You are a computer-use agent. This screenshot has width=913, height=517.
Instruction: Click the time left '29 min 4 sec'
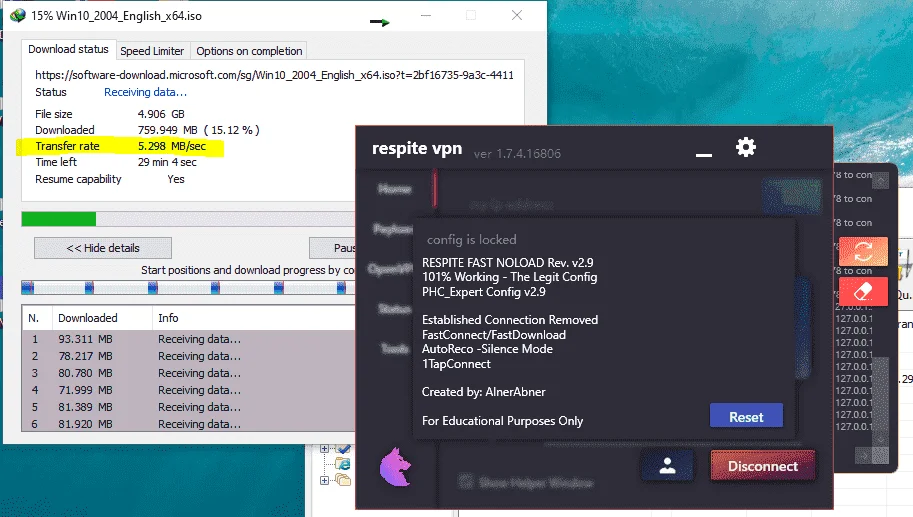pos(167,162)
